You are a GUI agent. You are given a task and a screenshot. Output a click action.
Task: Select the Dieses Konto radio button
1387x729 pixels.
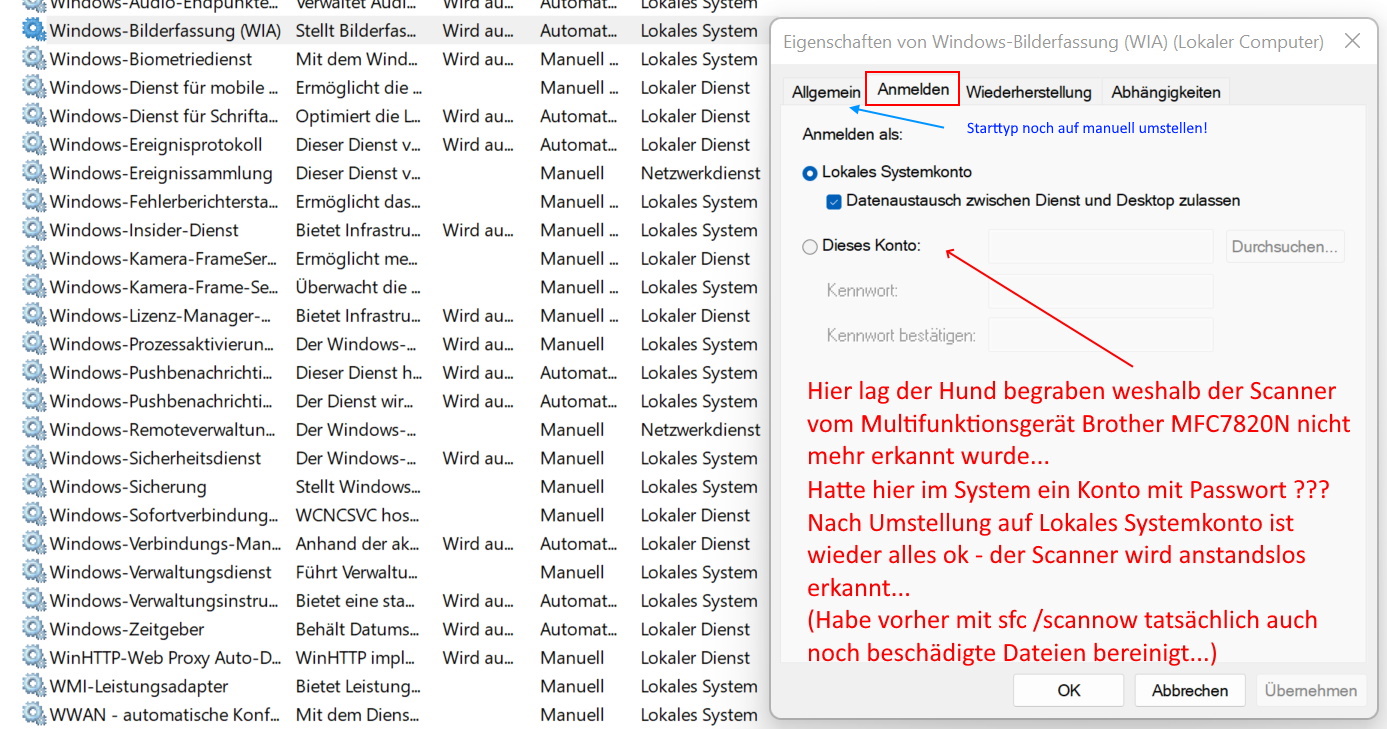click(x=810, y=246)
